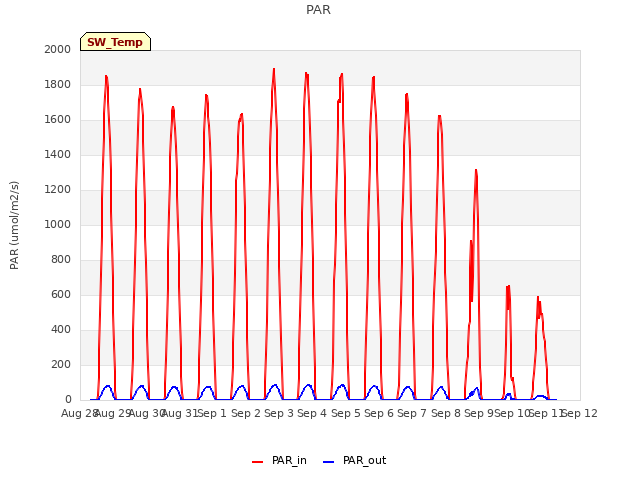Image resolution: width=640 pixels, height=480 pixels.
Task: Click the 800 y-axis tick label
Action: (61, 260)
